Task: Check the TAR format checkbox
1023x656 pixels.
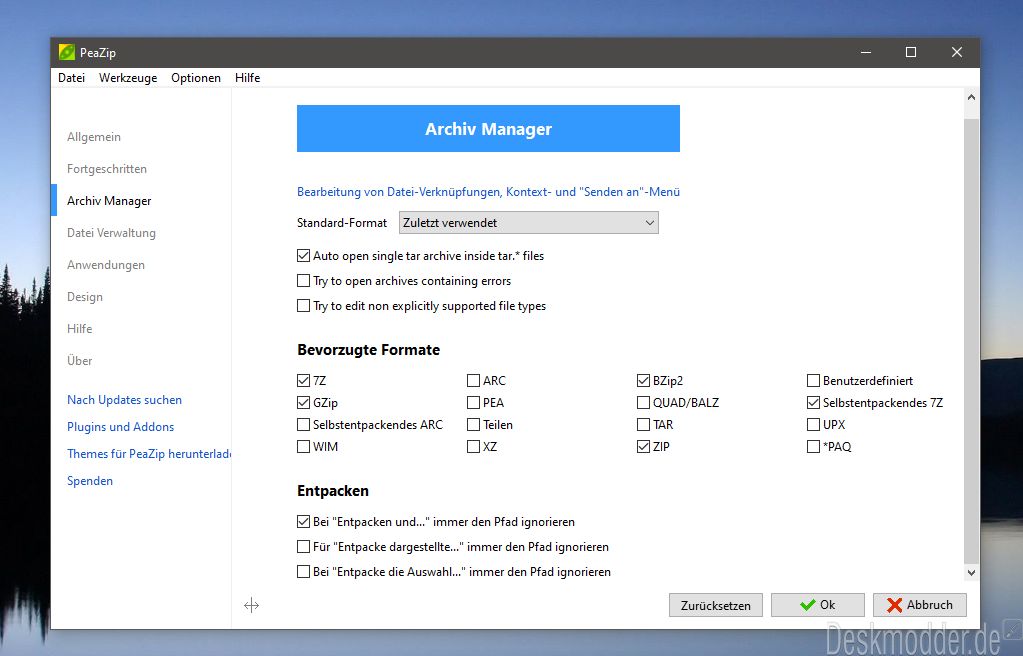Action: [x=643, y=425]
